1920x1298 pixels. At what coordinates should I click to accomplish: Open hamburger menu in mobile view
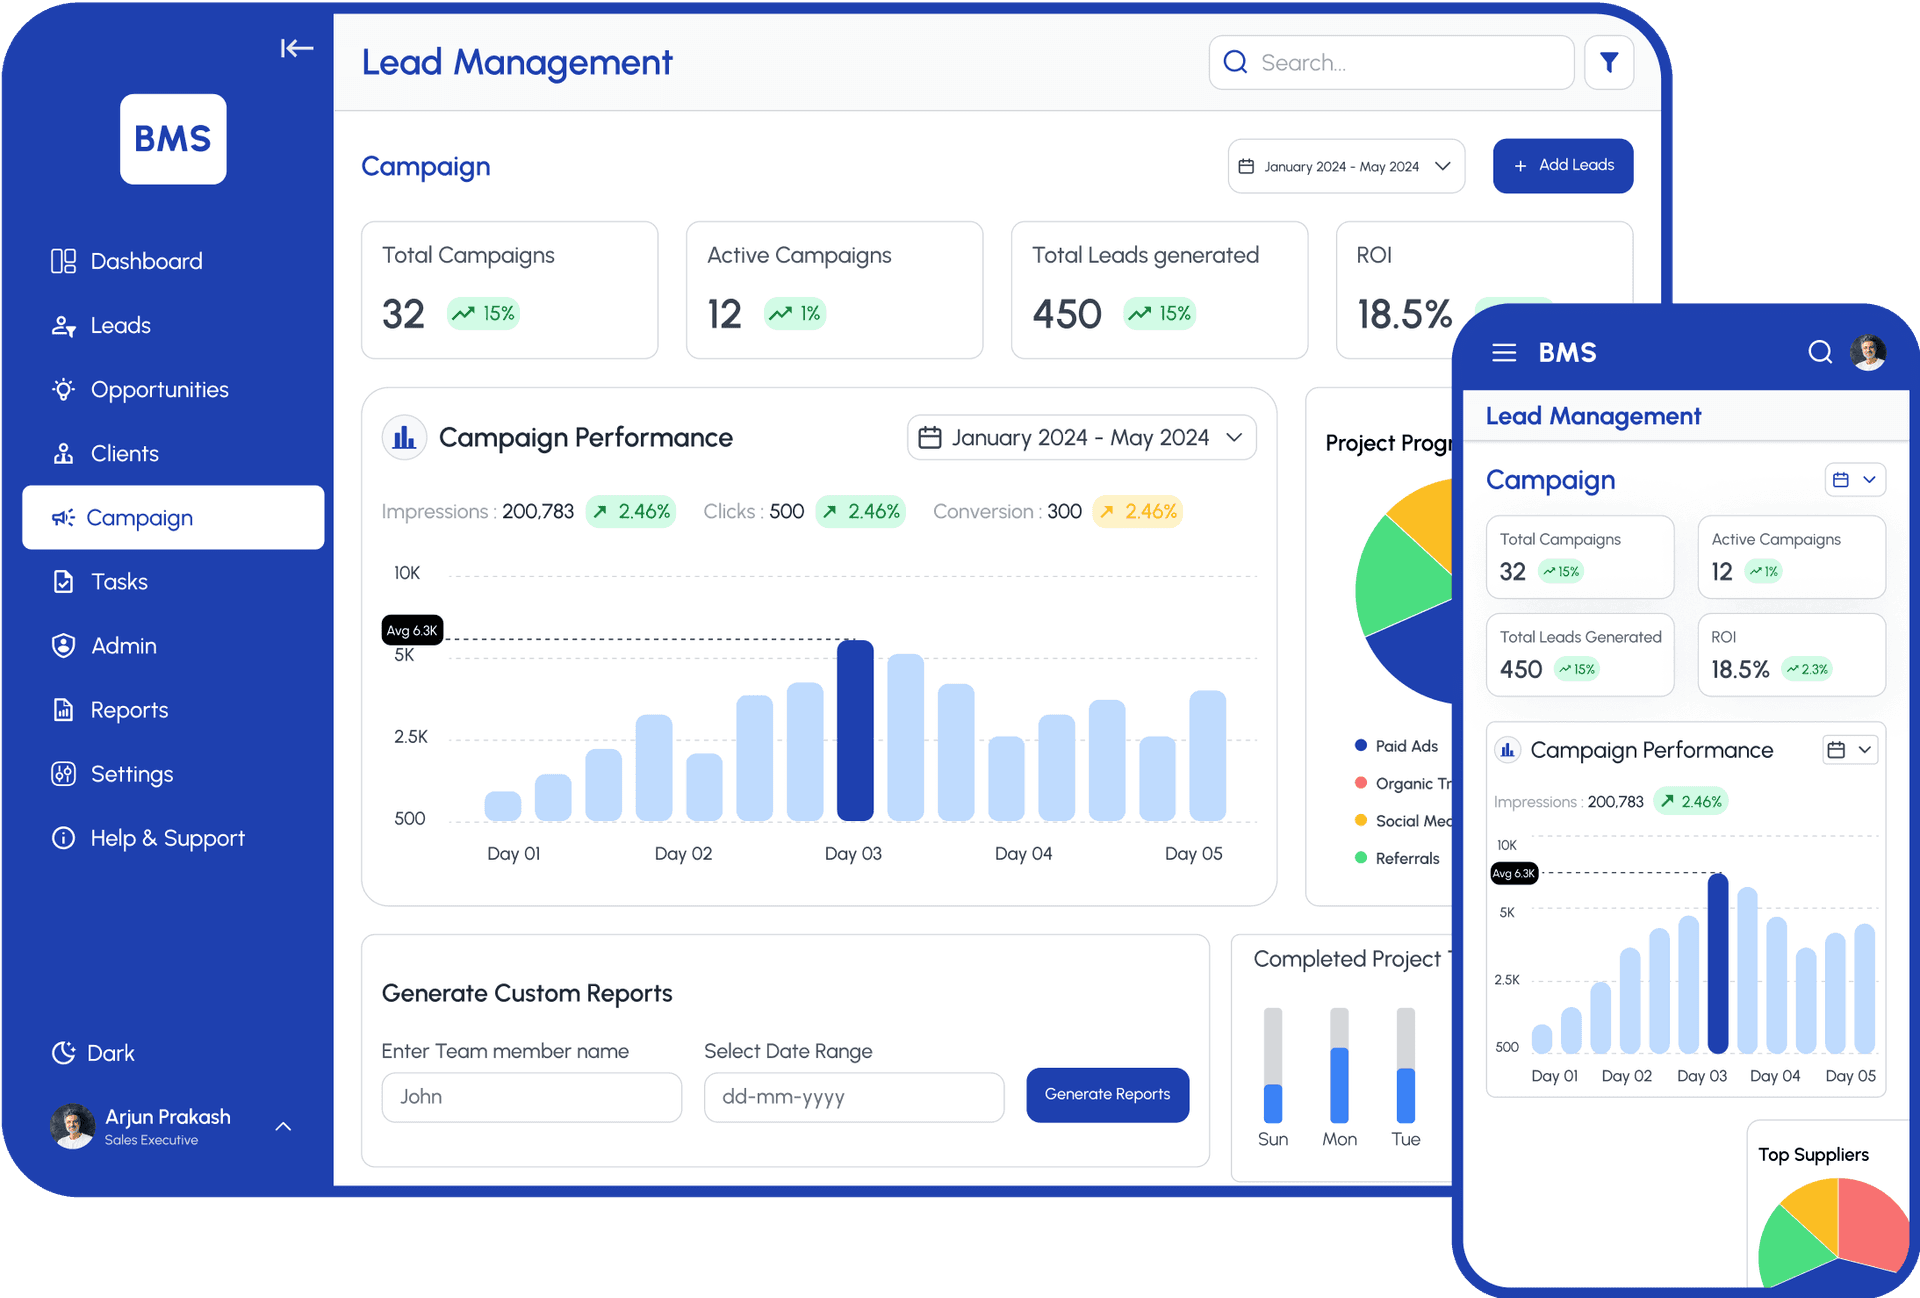coord(1504,353)
